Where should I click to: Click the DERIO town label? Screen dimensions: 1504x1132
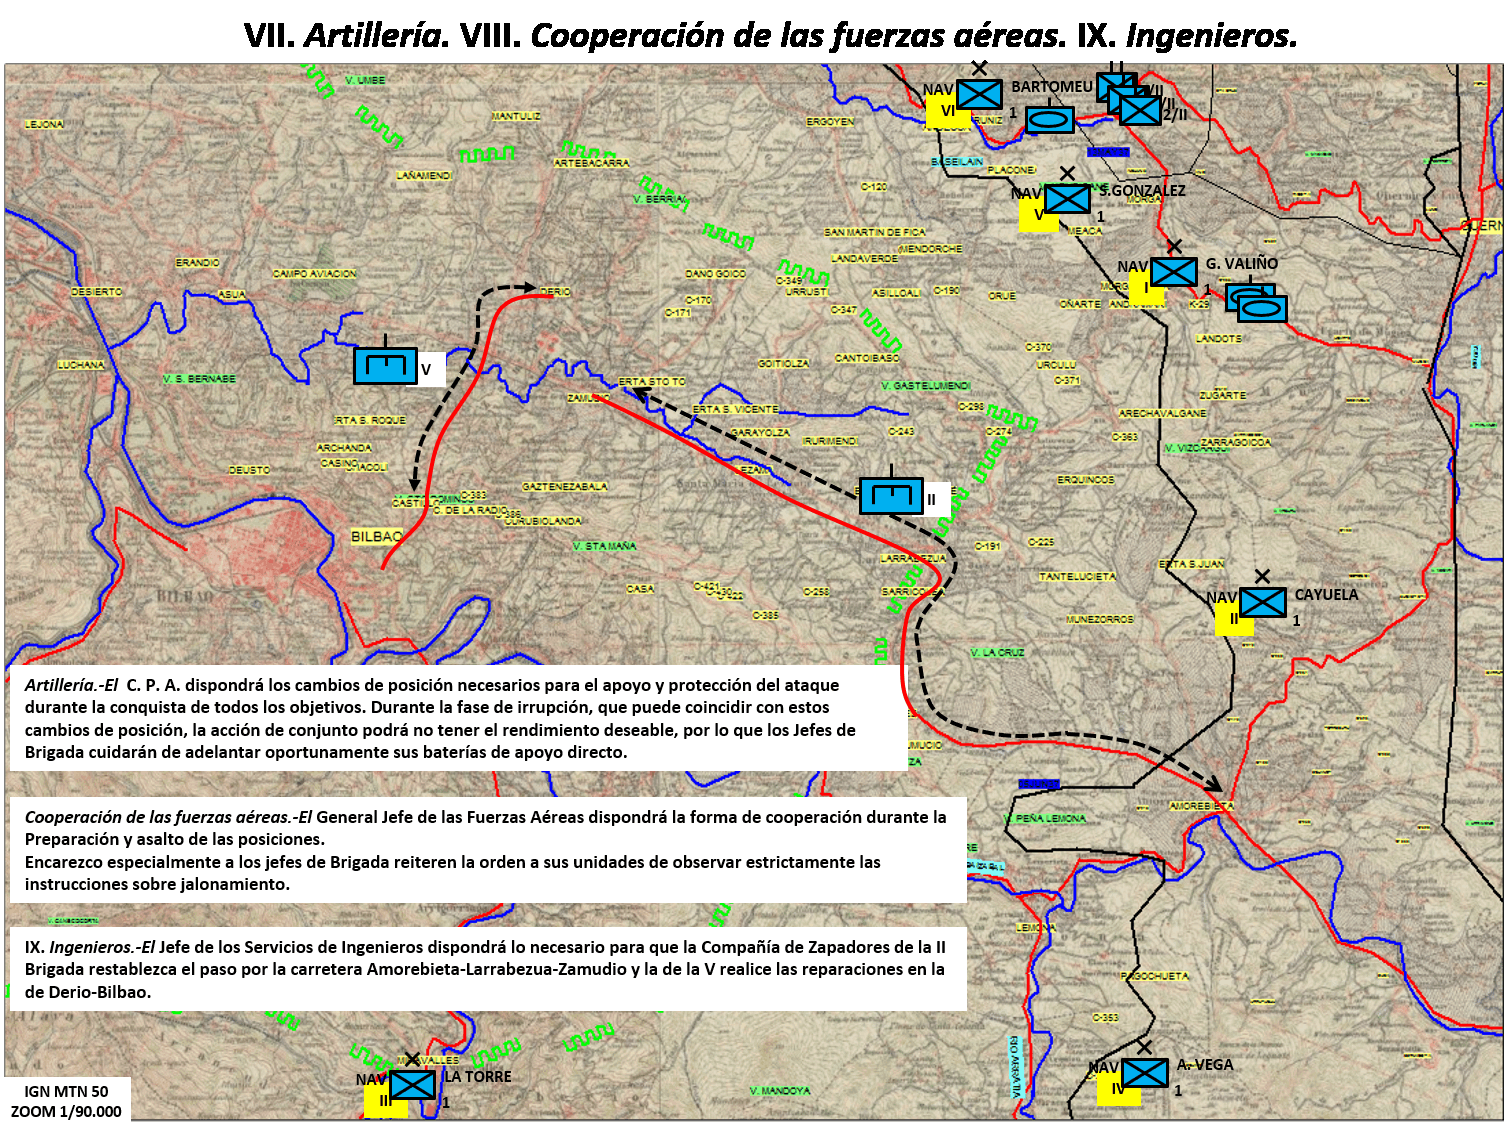(555, 292)
